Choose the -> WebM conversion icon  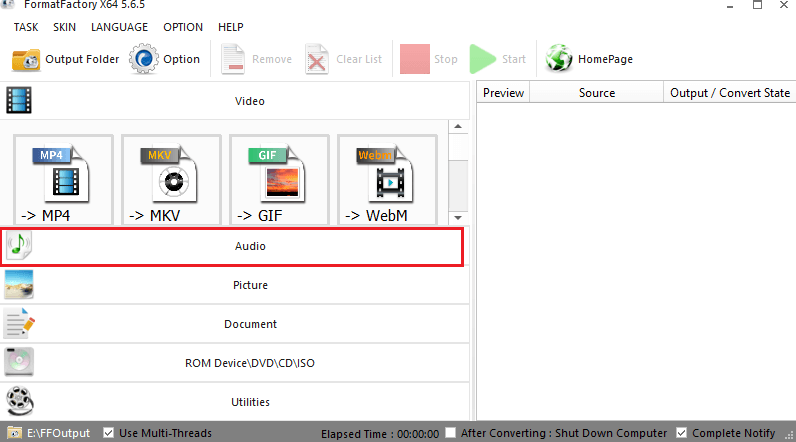coord(387,180)
